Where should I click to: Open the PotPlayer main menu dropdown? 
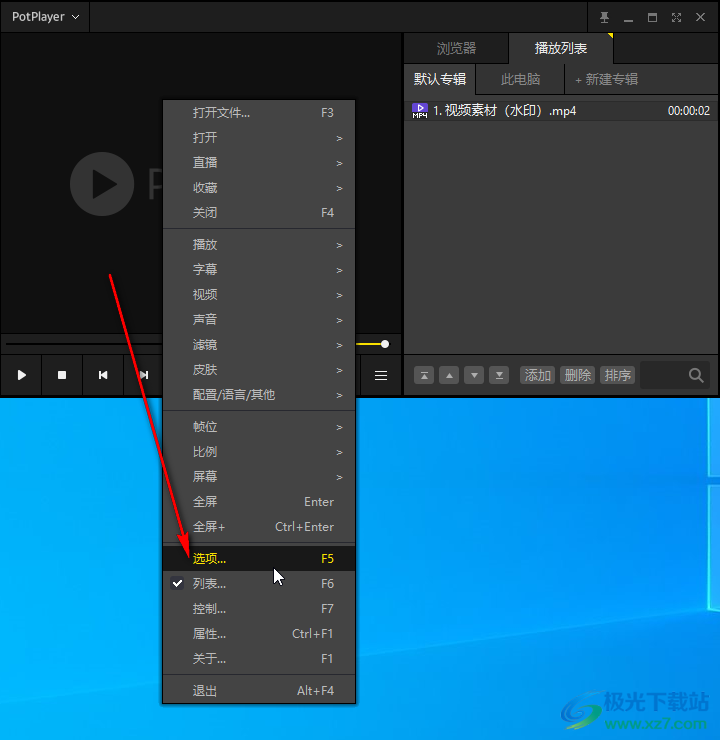pyautogui.click(x=45, y=17)
